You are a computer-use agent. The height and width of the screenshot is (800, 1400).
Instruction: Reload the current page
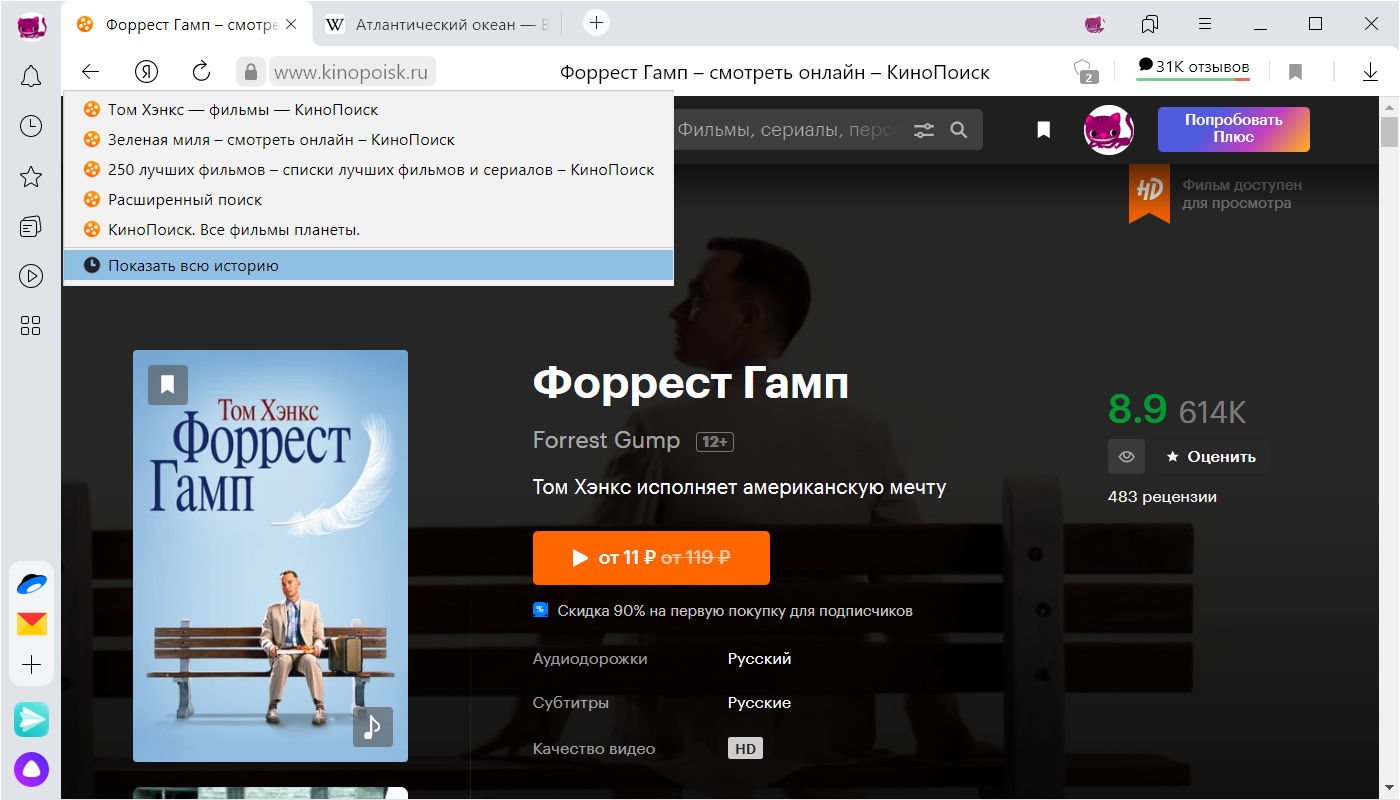pos(201,71)
